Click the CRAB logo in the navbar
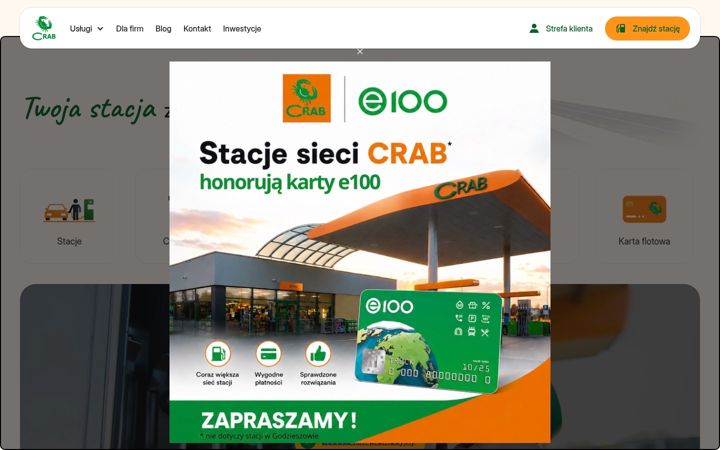This screenshot has width=720, height=450. point(44,28)
